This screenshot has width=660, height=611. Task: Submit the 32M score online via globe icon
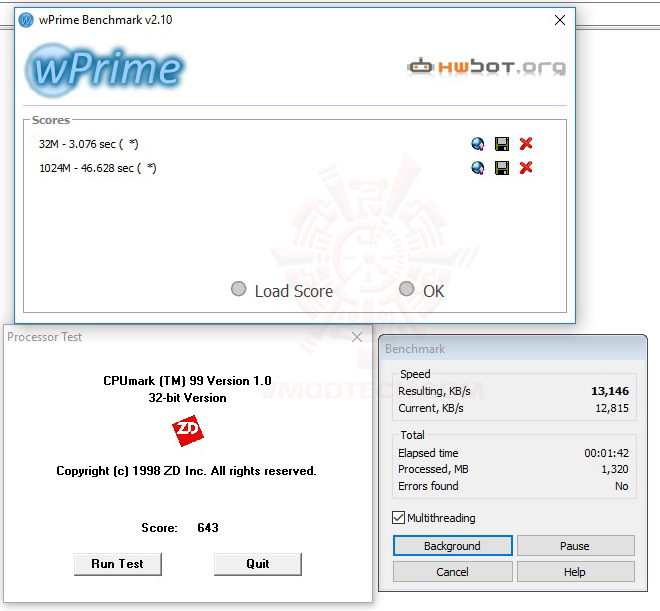point(478,144)
